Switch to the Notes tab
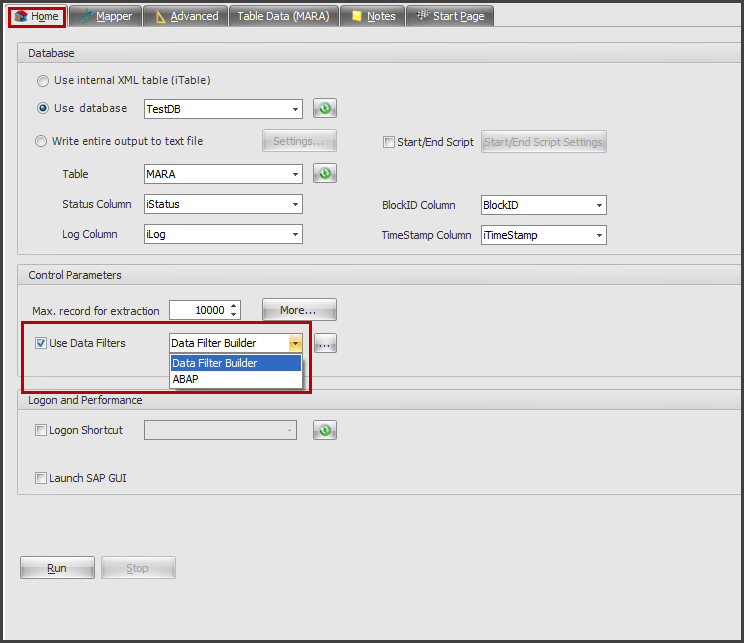744x643 pixels. coord(372,17)
